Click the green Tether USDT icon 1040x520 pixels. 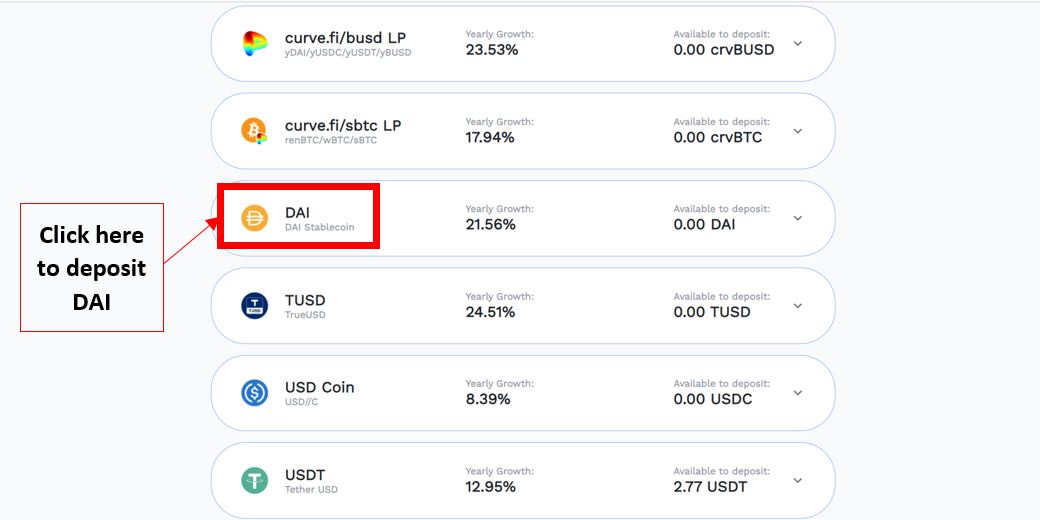click(254, 480)
